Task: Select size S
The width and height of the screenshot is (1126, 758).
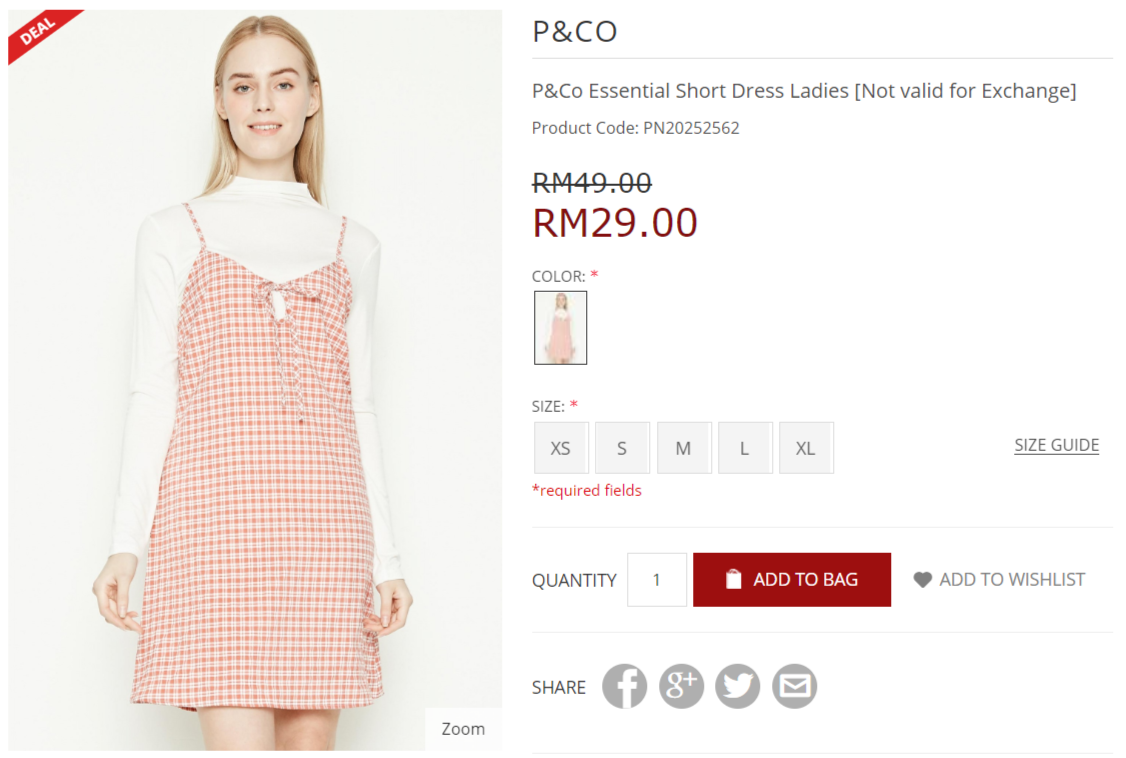Action: (622, 448)
